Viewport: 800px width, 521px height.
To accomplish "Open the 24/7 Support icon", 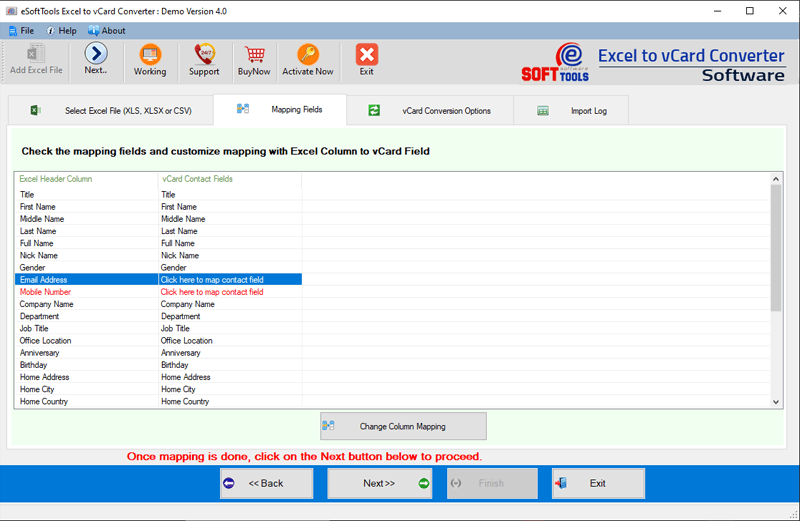I will (204, 55).
